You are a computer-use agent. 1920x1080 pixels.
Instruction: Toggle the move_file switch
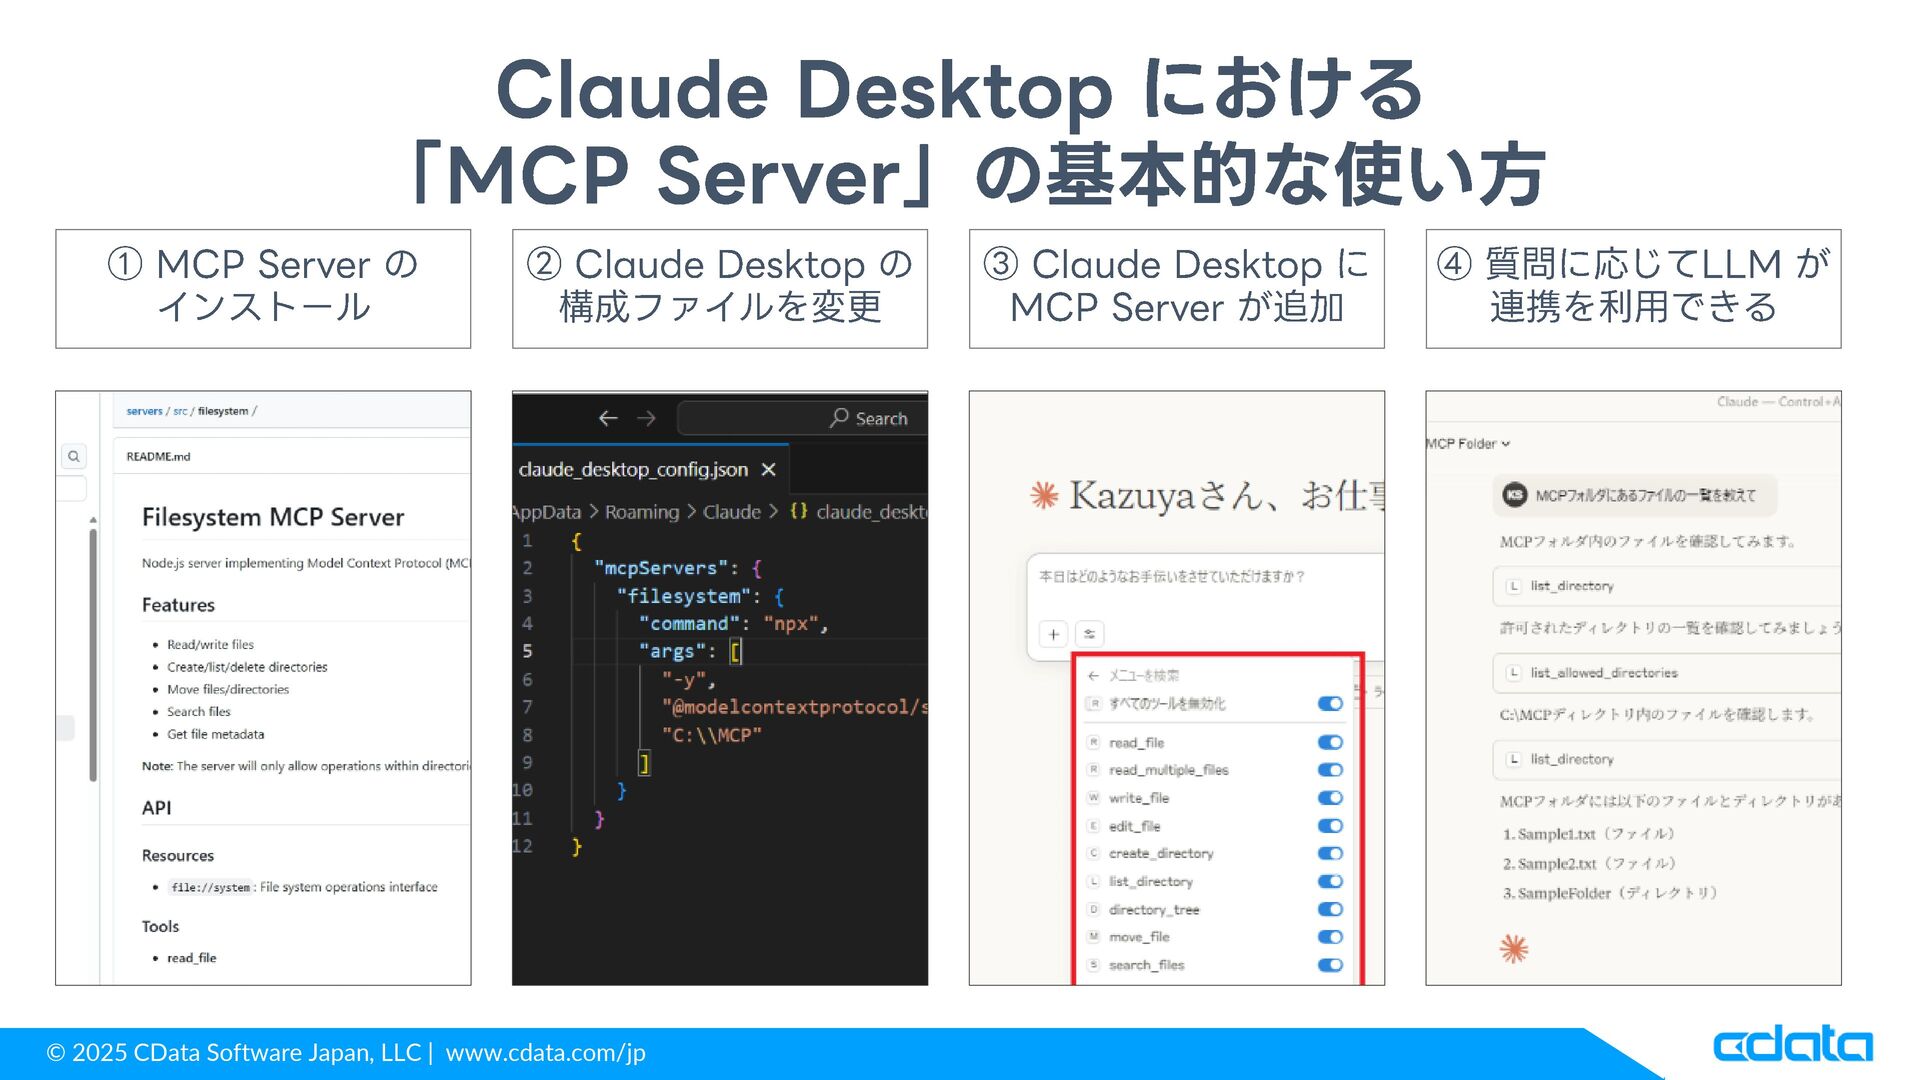coord(1330,937)
